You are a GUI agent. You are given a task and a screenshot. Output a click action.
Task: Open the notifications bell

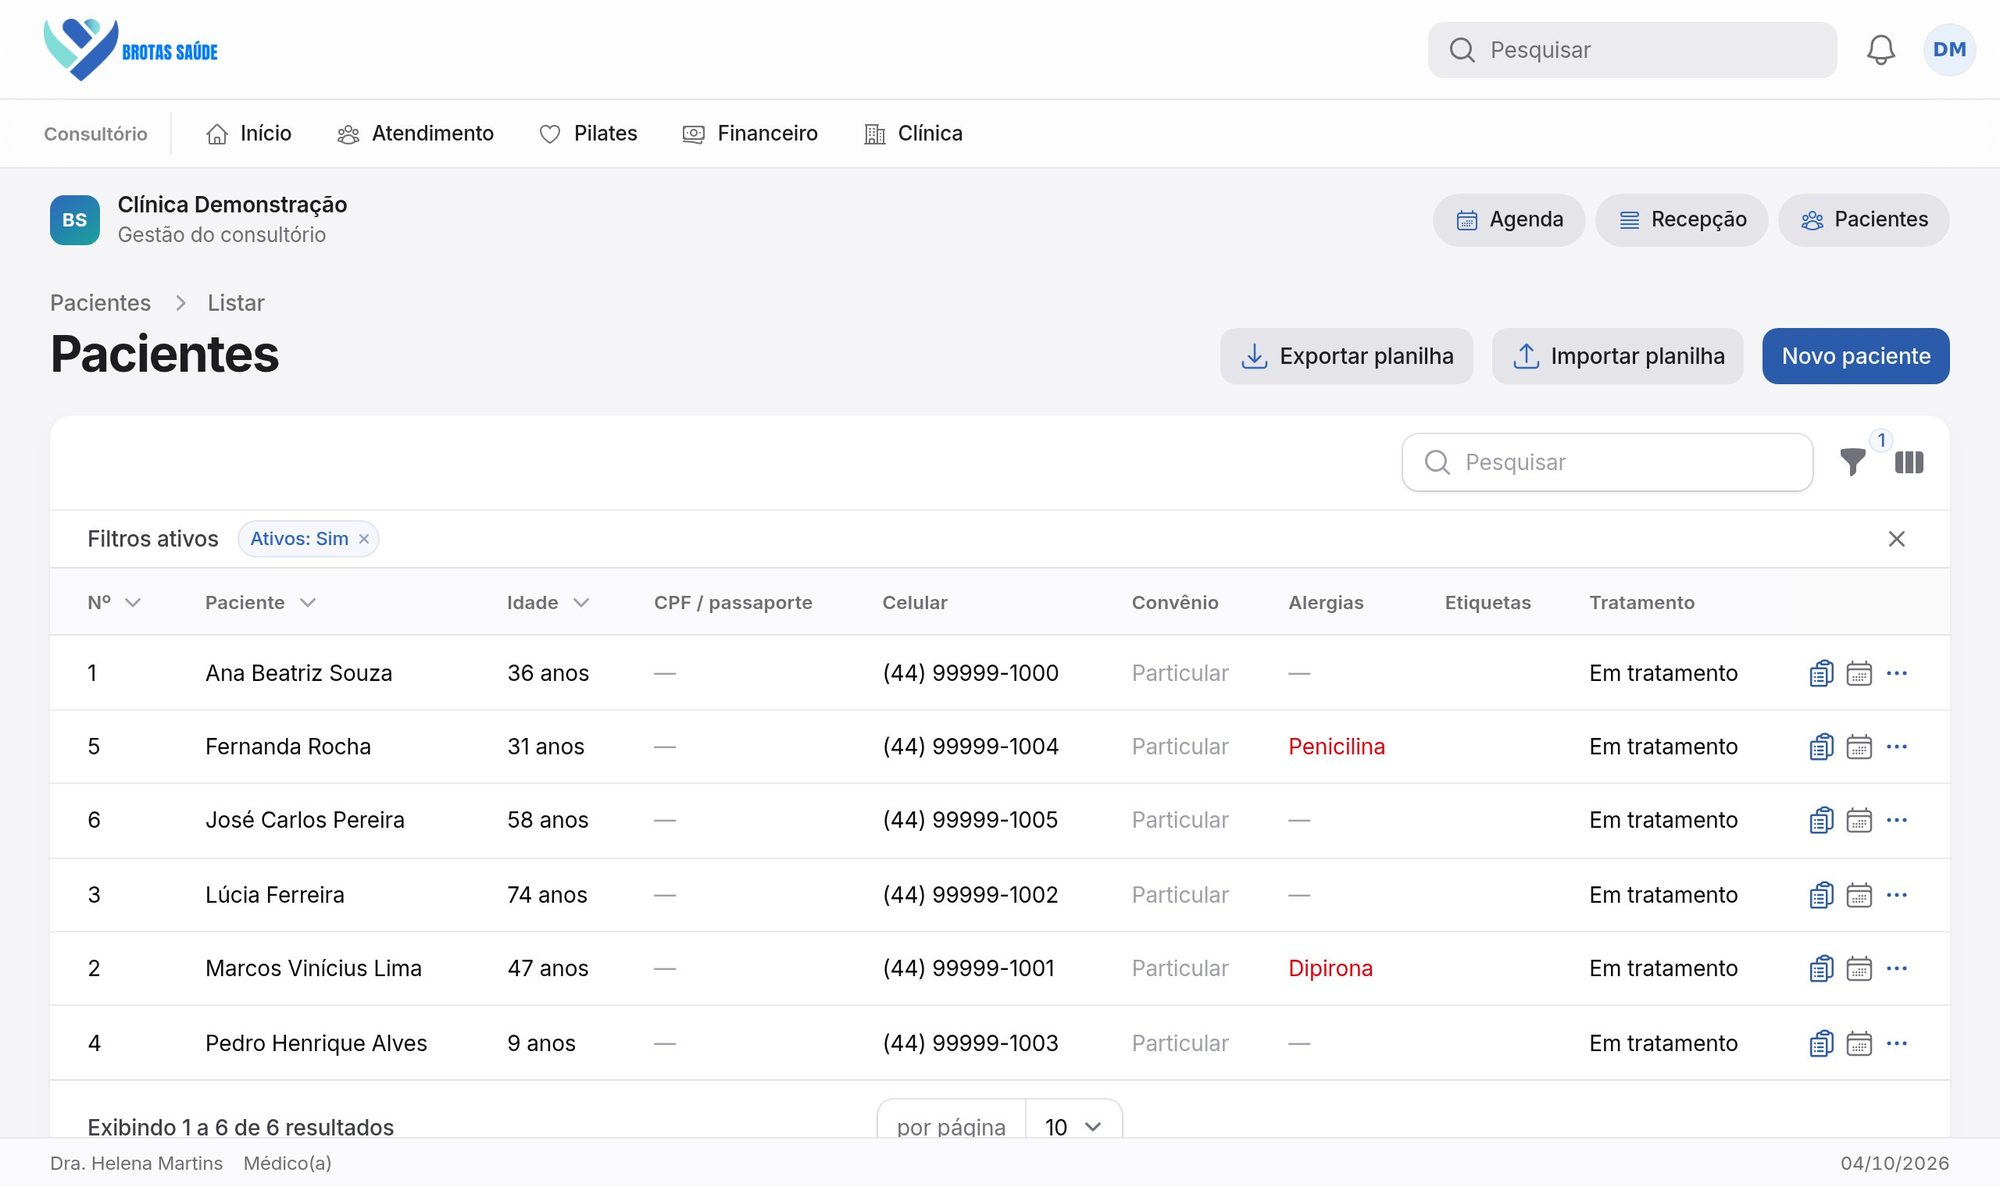tap(1880, 50)
